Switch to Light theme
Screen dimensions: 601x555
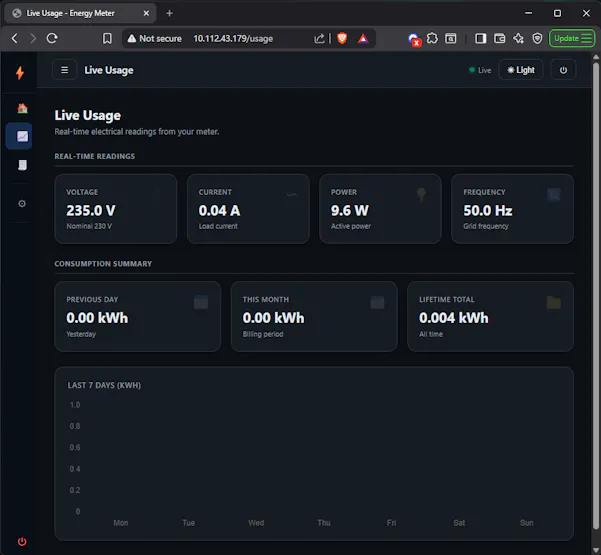coord(521,70)
